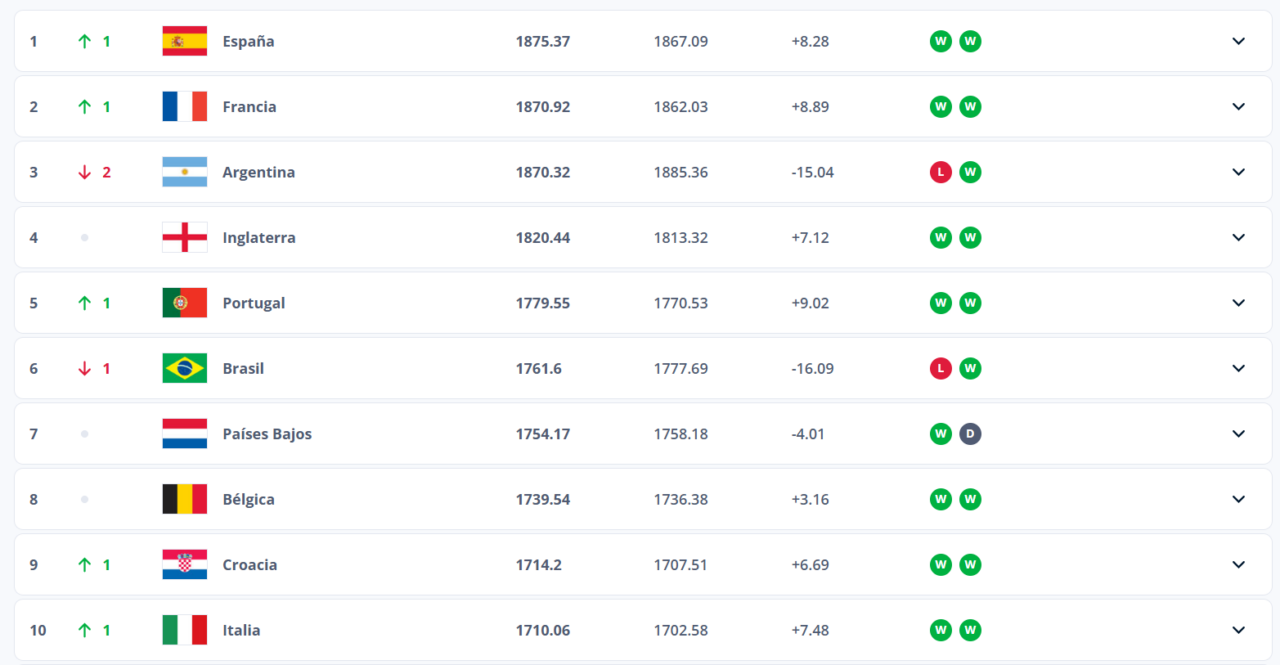Click Portugal's total points 1779.55
Screen dimensions: 1280x665
543,303
